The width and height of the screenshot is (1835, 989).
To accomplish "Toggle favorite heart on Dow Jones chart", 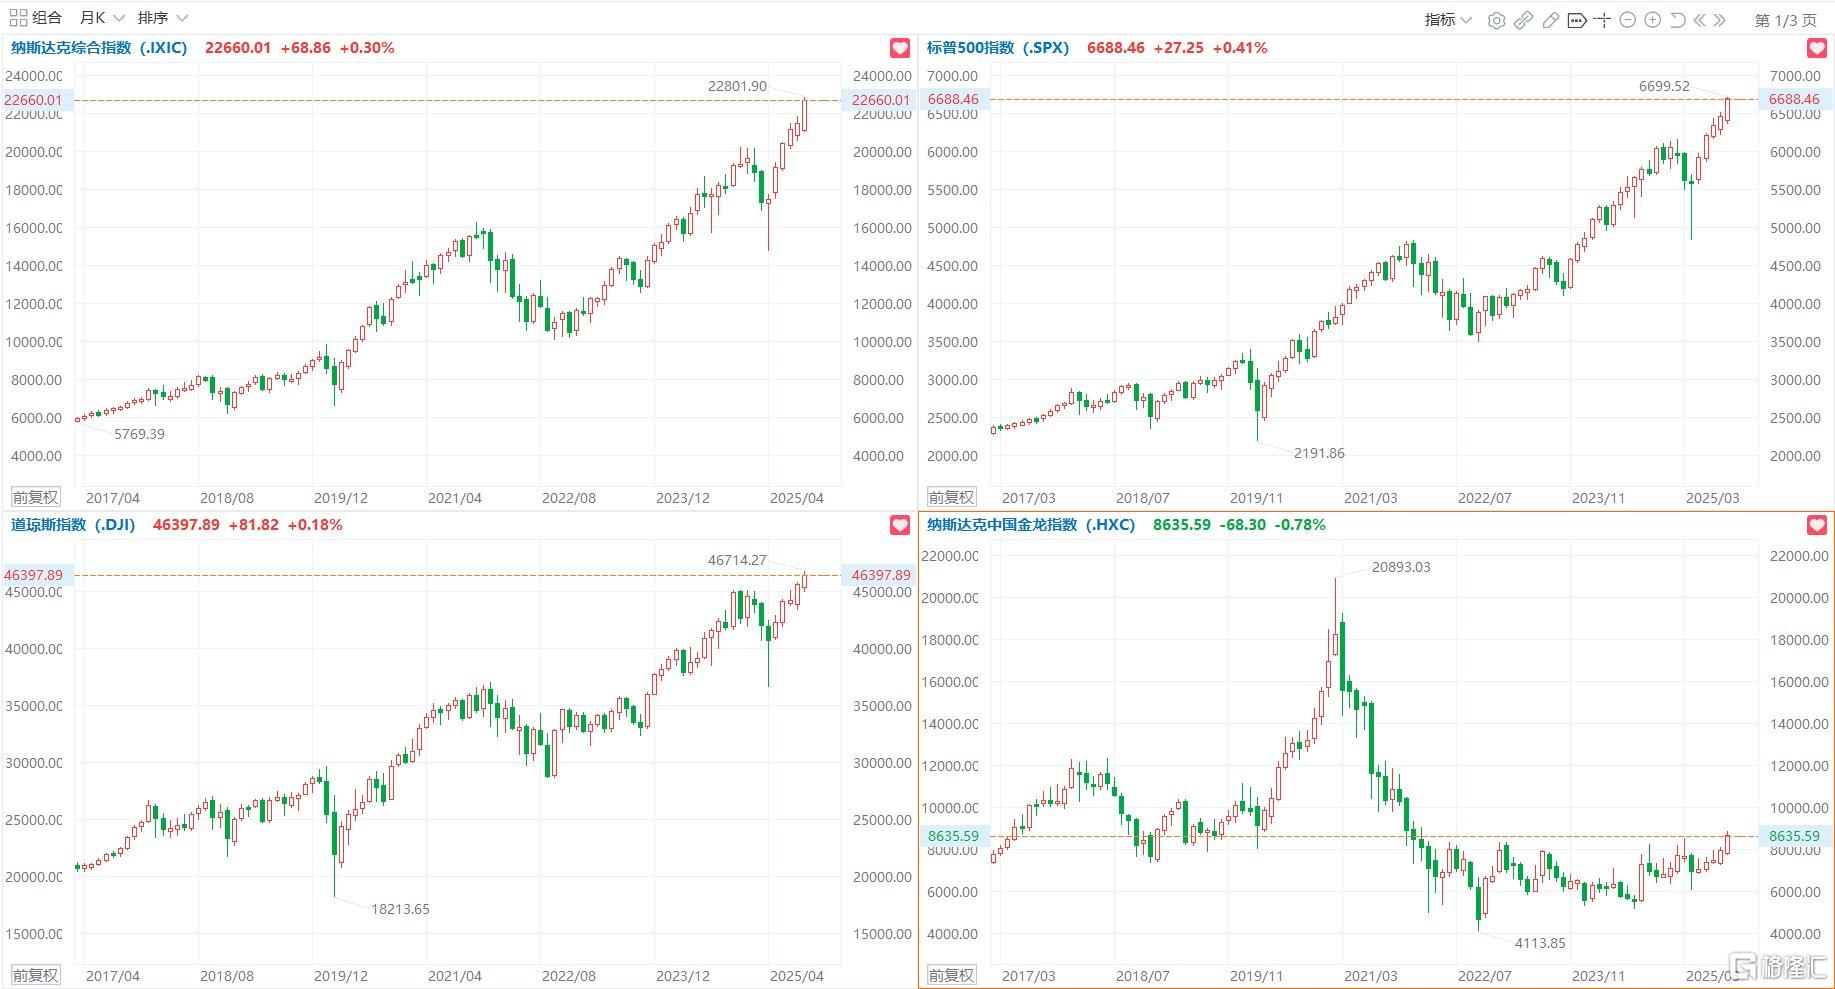I will pyautogui.click(x=899, y=525).
